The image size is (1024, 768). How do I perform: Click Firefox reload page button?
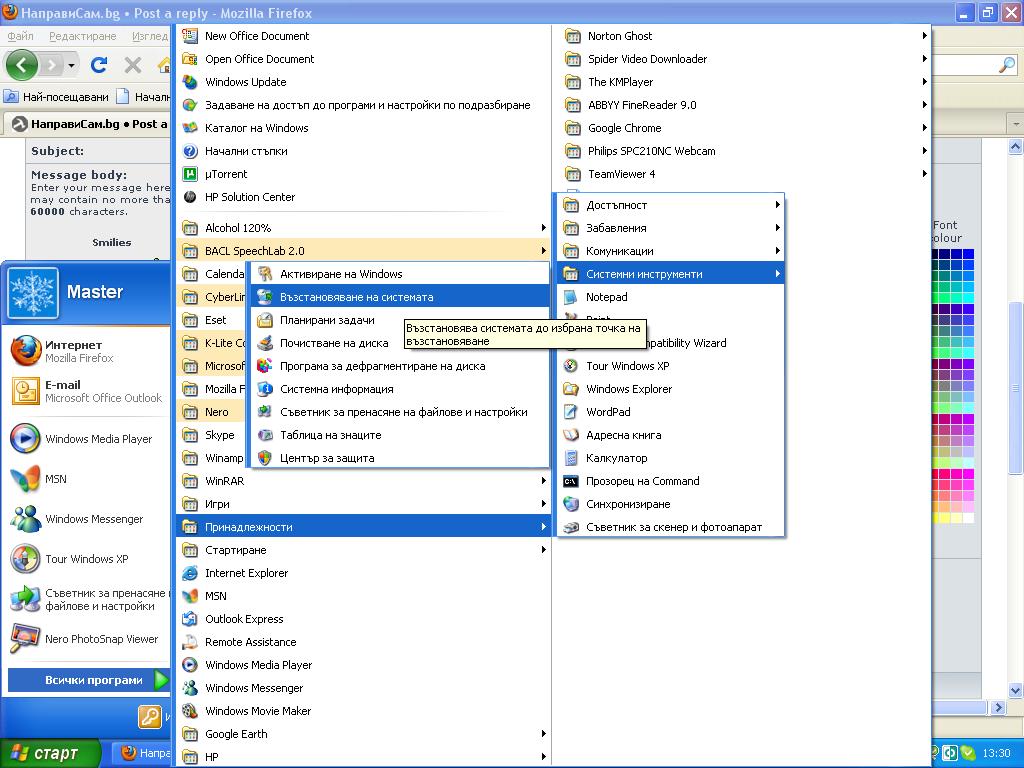[x=99, y=65]
